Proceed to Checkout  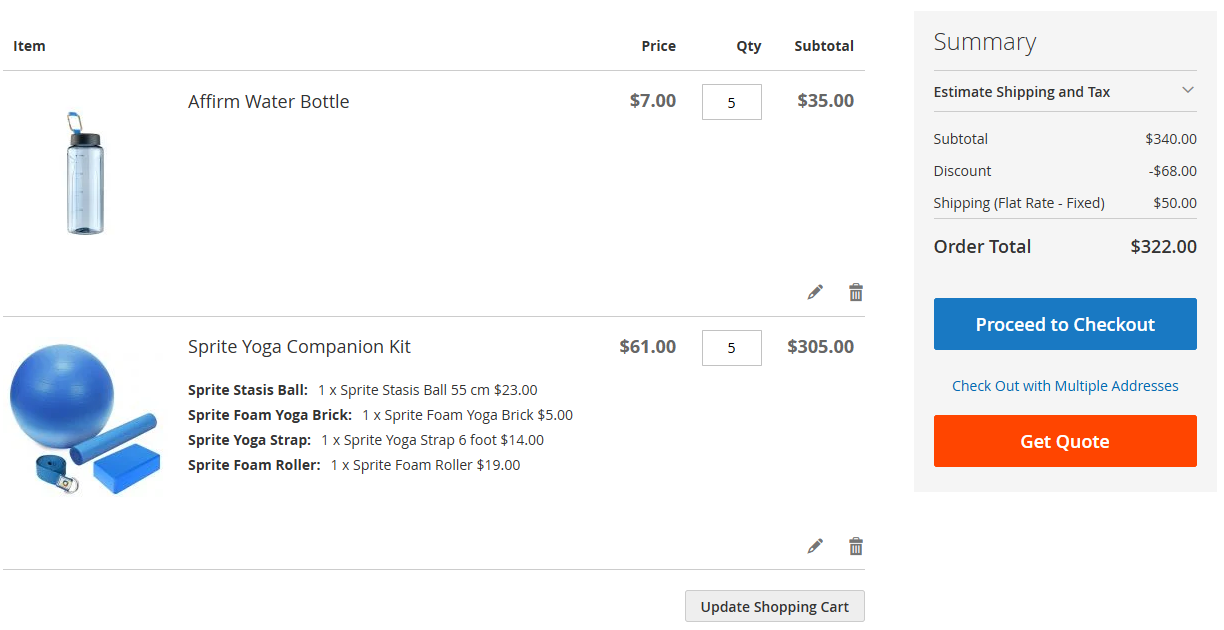pos(1064,324)
